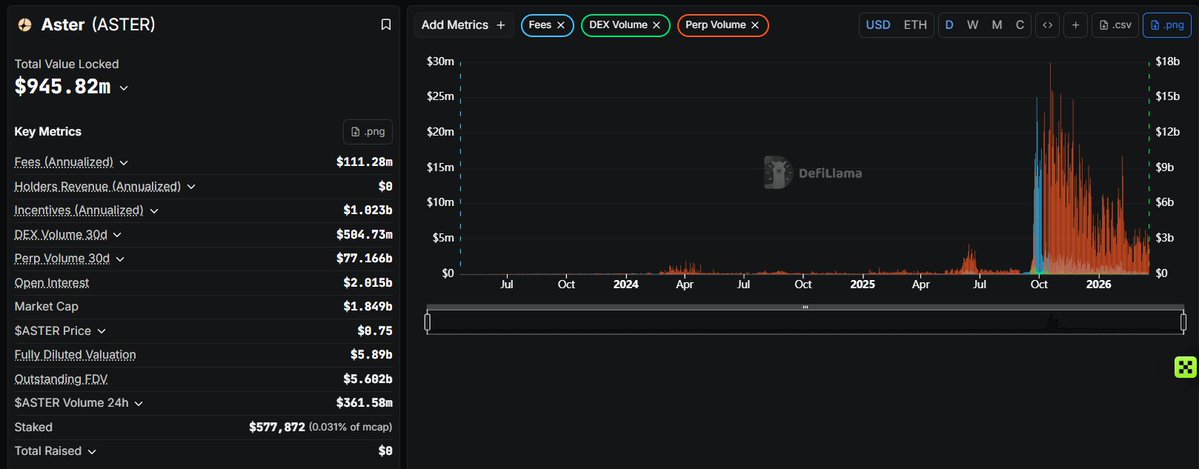The image size is (1199, 469).
Task: Download chart data as .csv
Action: tap(1115, 25)
